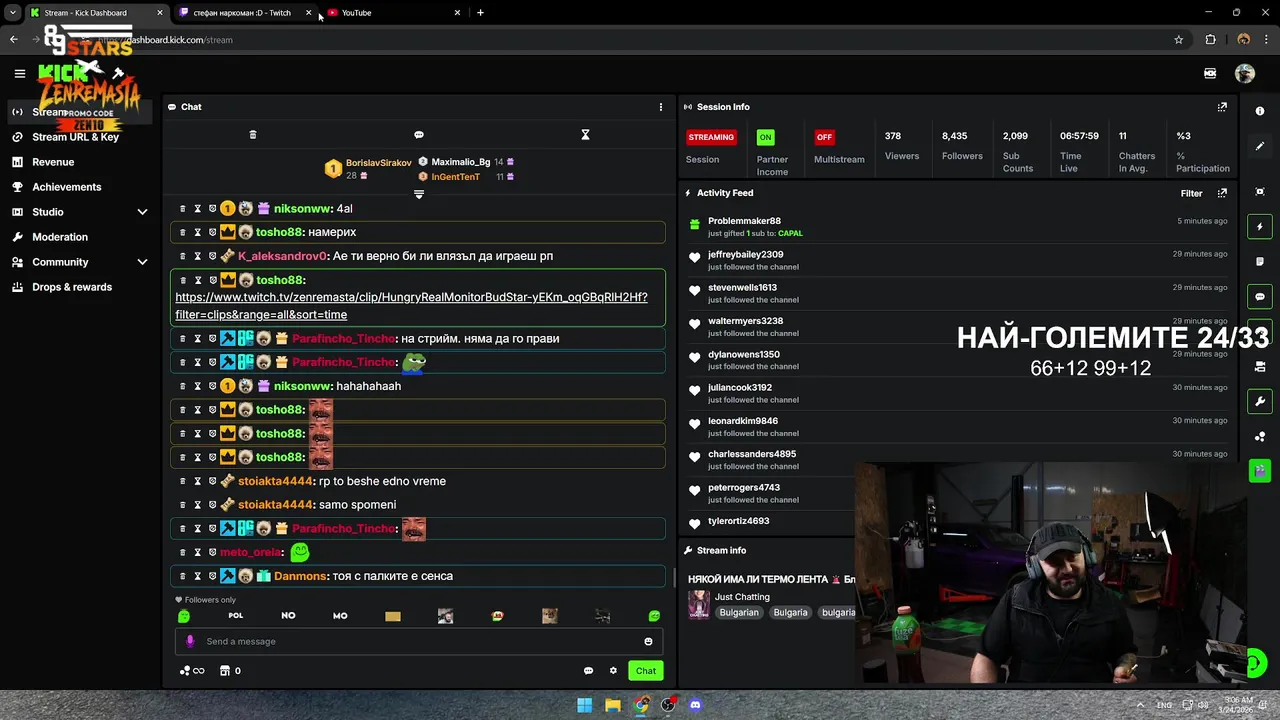This screenshot has height=720, width=1280.
Task: Open Chrome tab search dropdown
Action: pyautogui.click(x=13, y=13)
